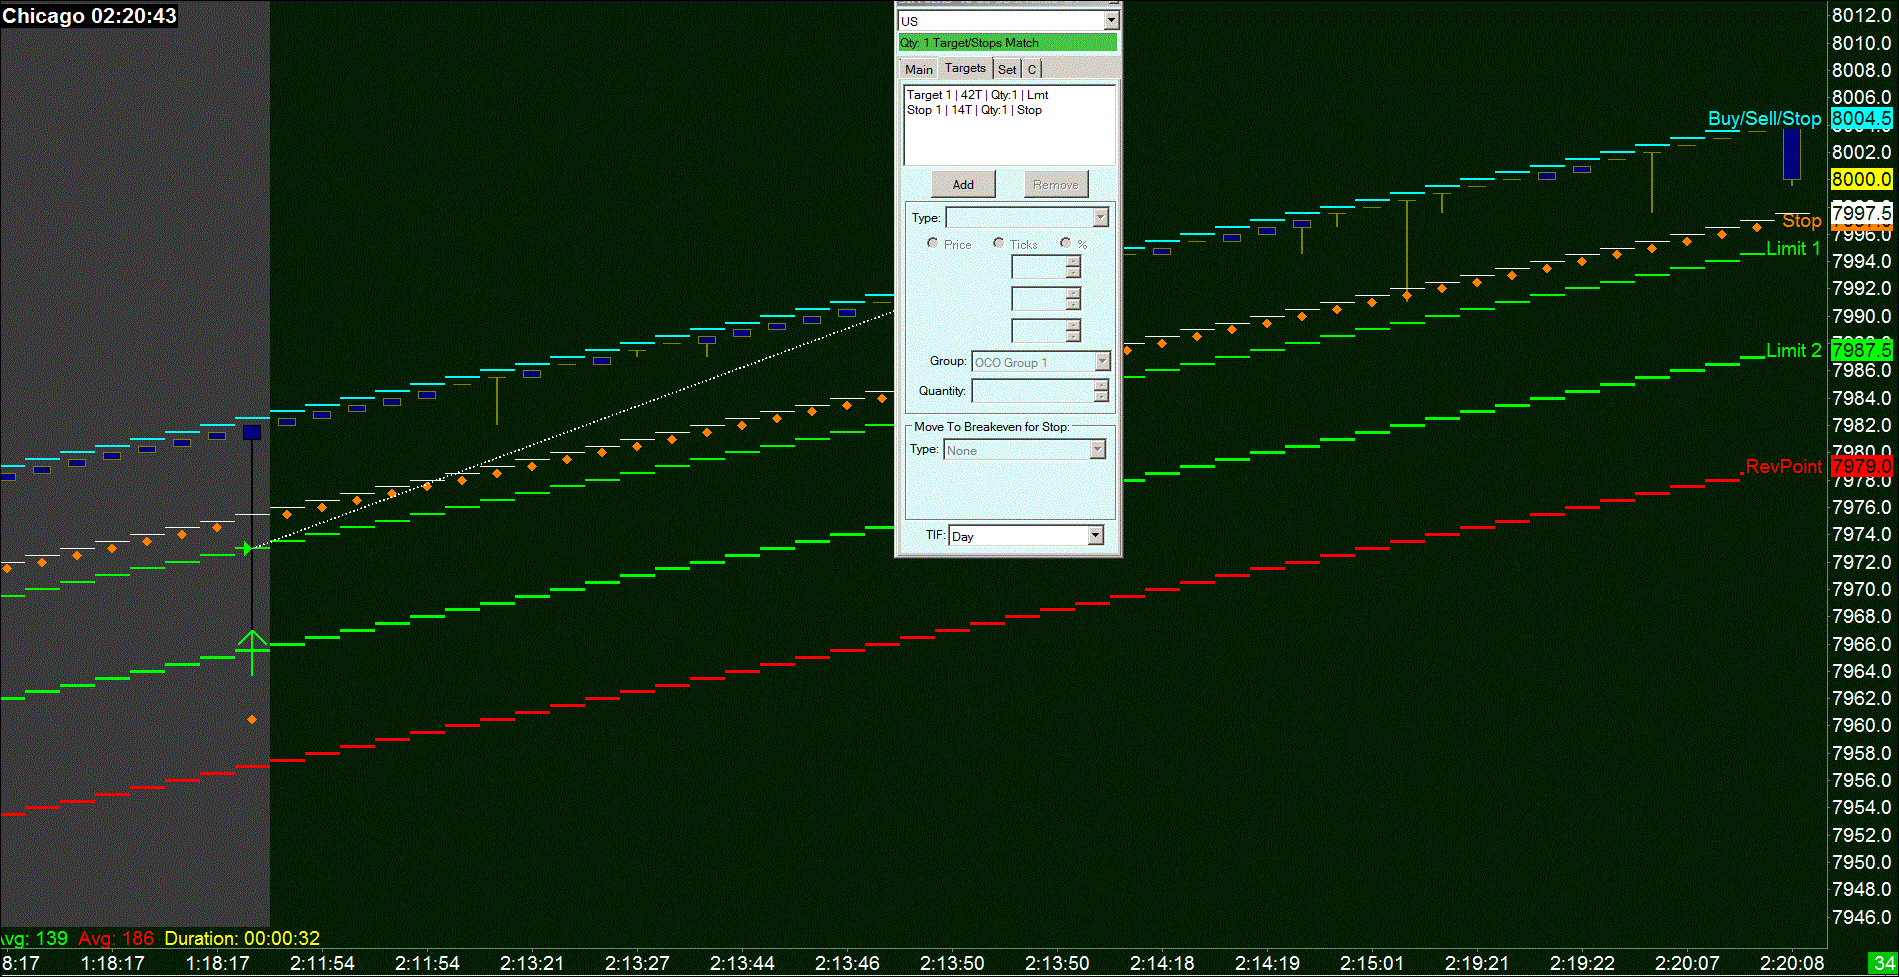Click the Limit 2 line label

(1794, 351)
